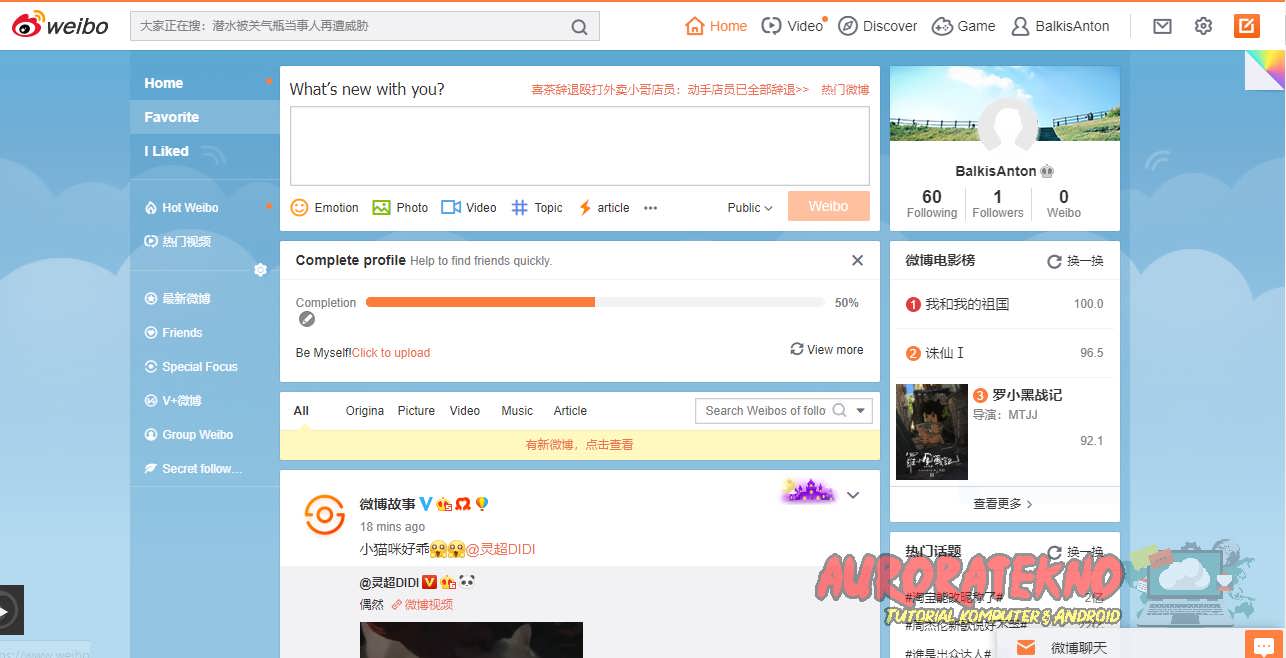The image size is (1286, 658).
Task: Open the 微博视频 link in post
Action: (x=422, y=604)
